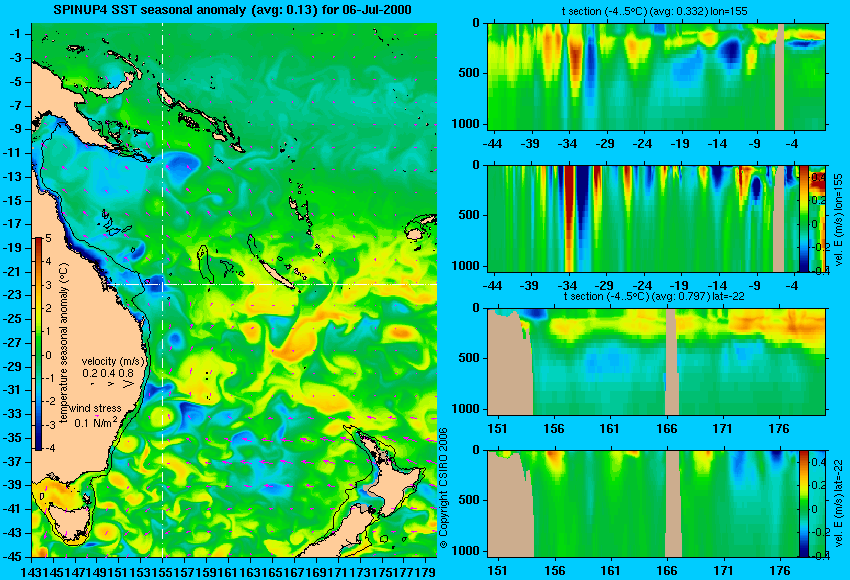
Task: Pick the 0.8 value in velocity arrow legend
Action: (x=126, y=373)
